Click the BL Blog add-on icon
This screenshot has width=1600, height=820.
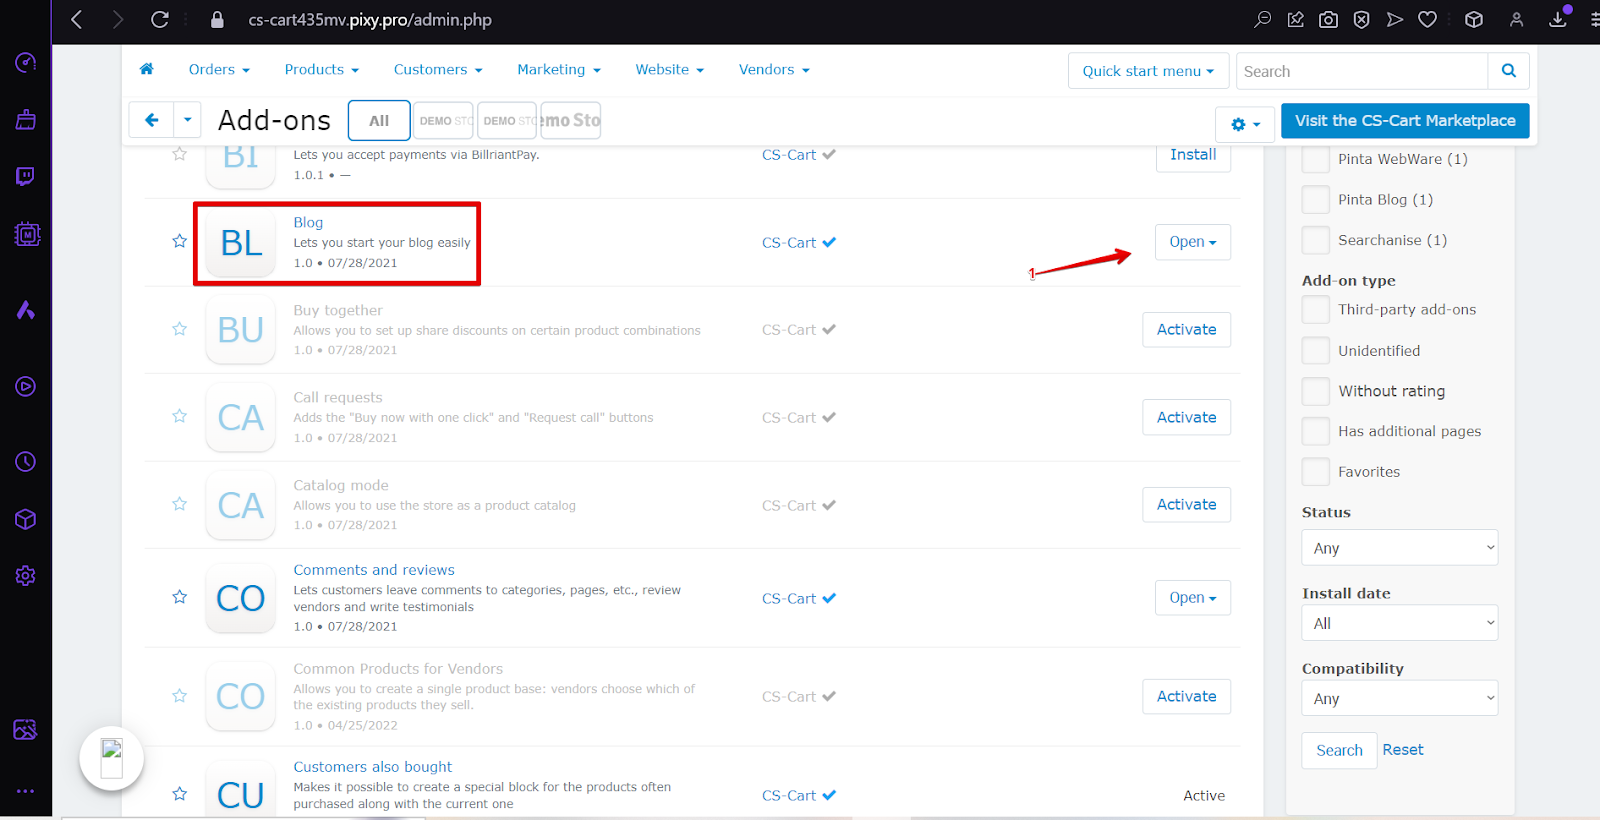point(241,243)
